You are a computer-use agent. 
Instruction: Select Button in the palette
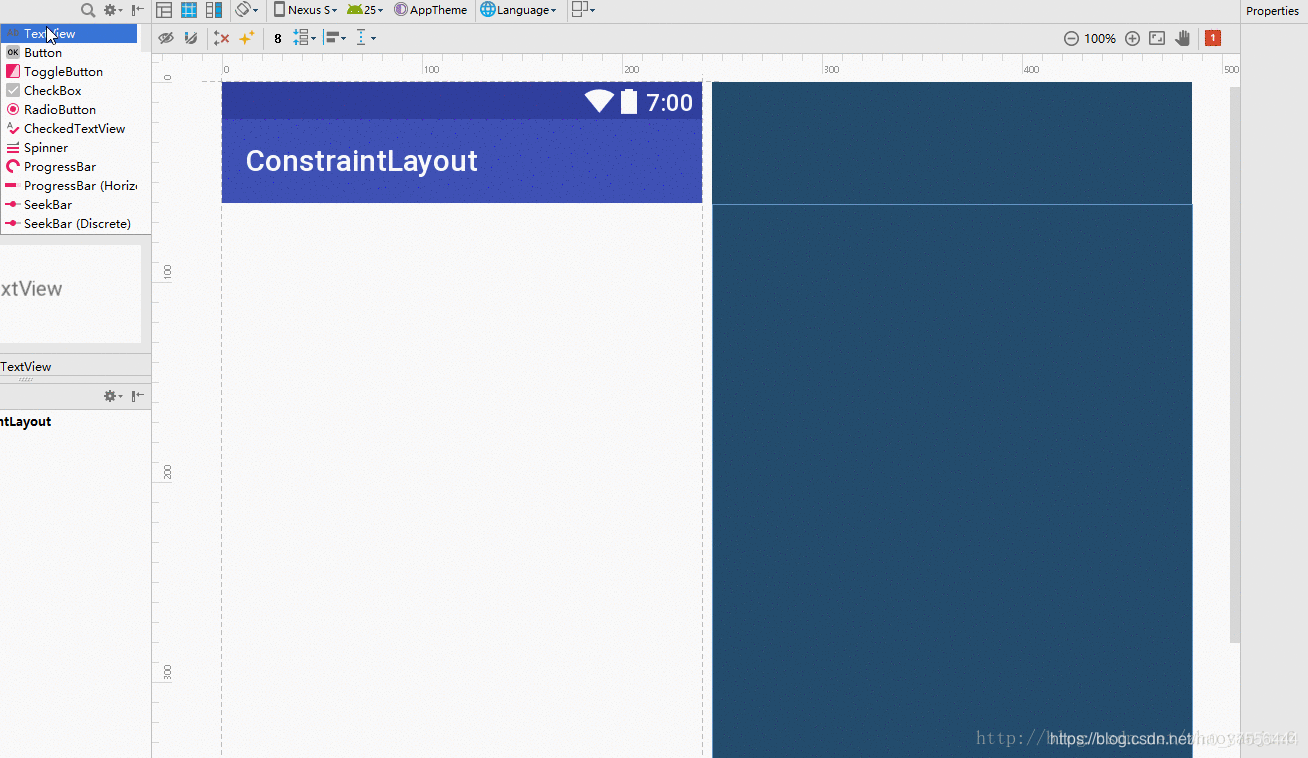coord(68,53)
